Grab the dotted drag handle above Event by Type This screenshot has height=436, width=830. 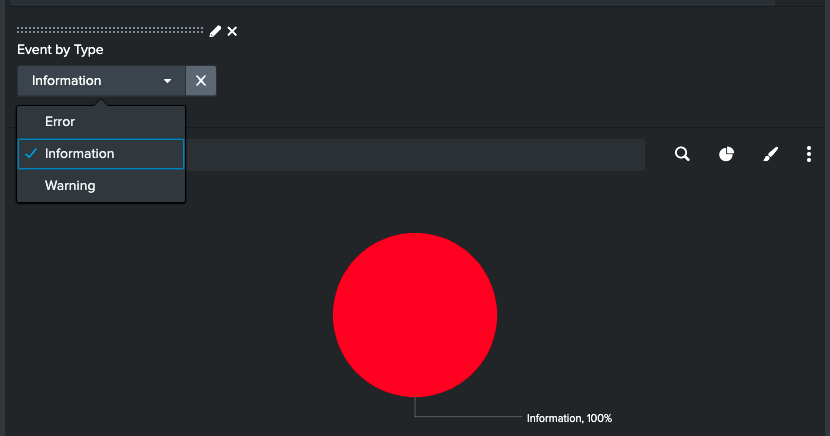coord(110,30)
